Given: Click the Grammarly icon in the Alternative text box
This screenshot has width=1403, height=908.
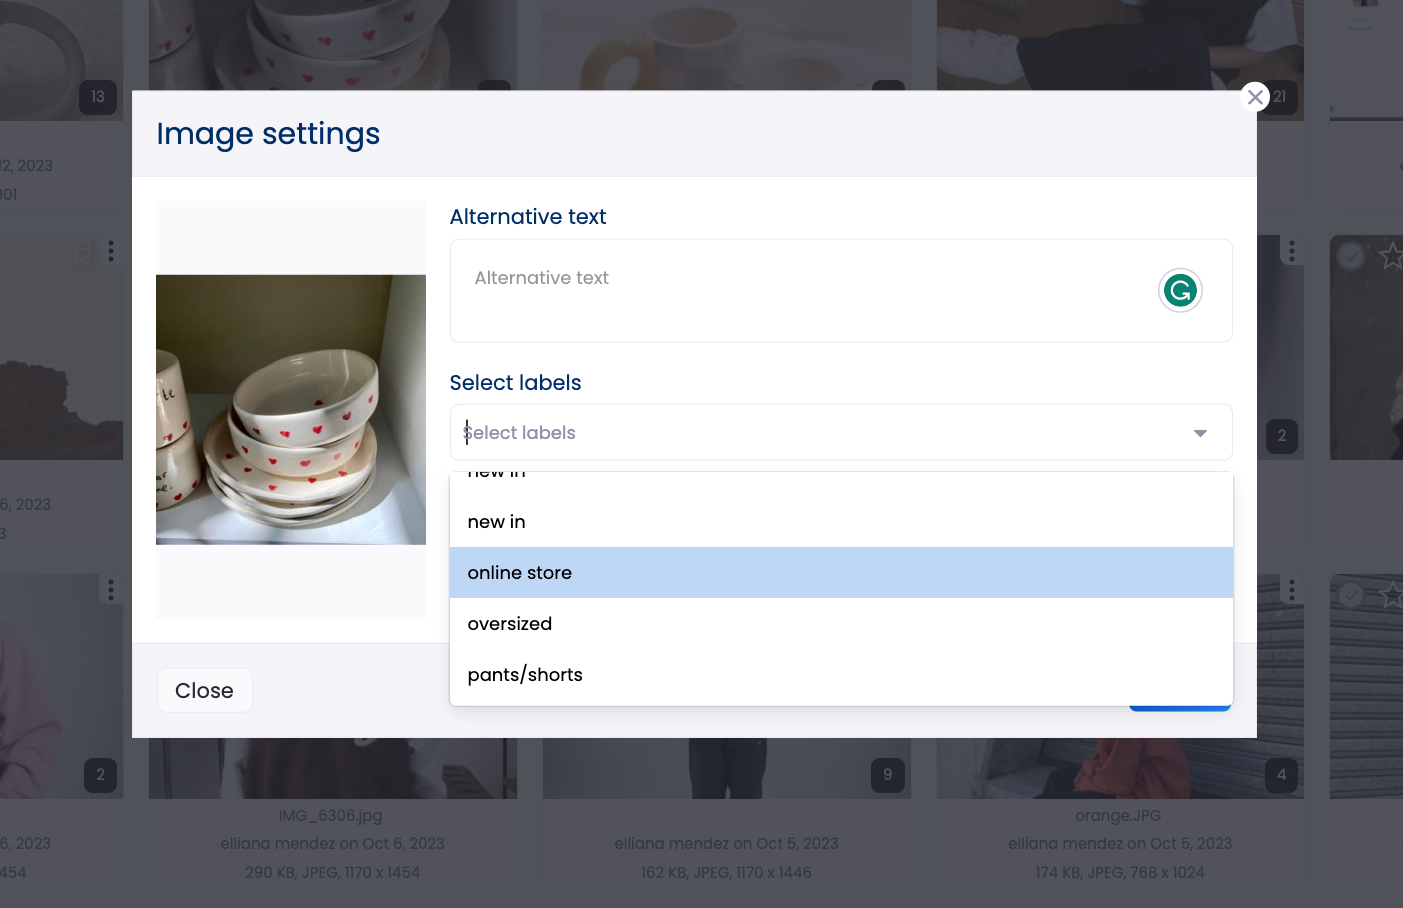Looking at the screenshot, I should [x=1180, y=291].
